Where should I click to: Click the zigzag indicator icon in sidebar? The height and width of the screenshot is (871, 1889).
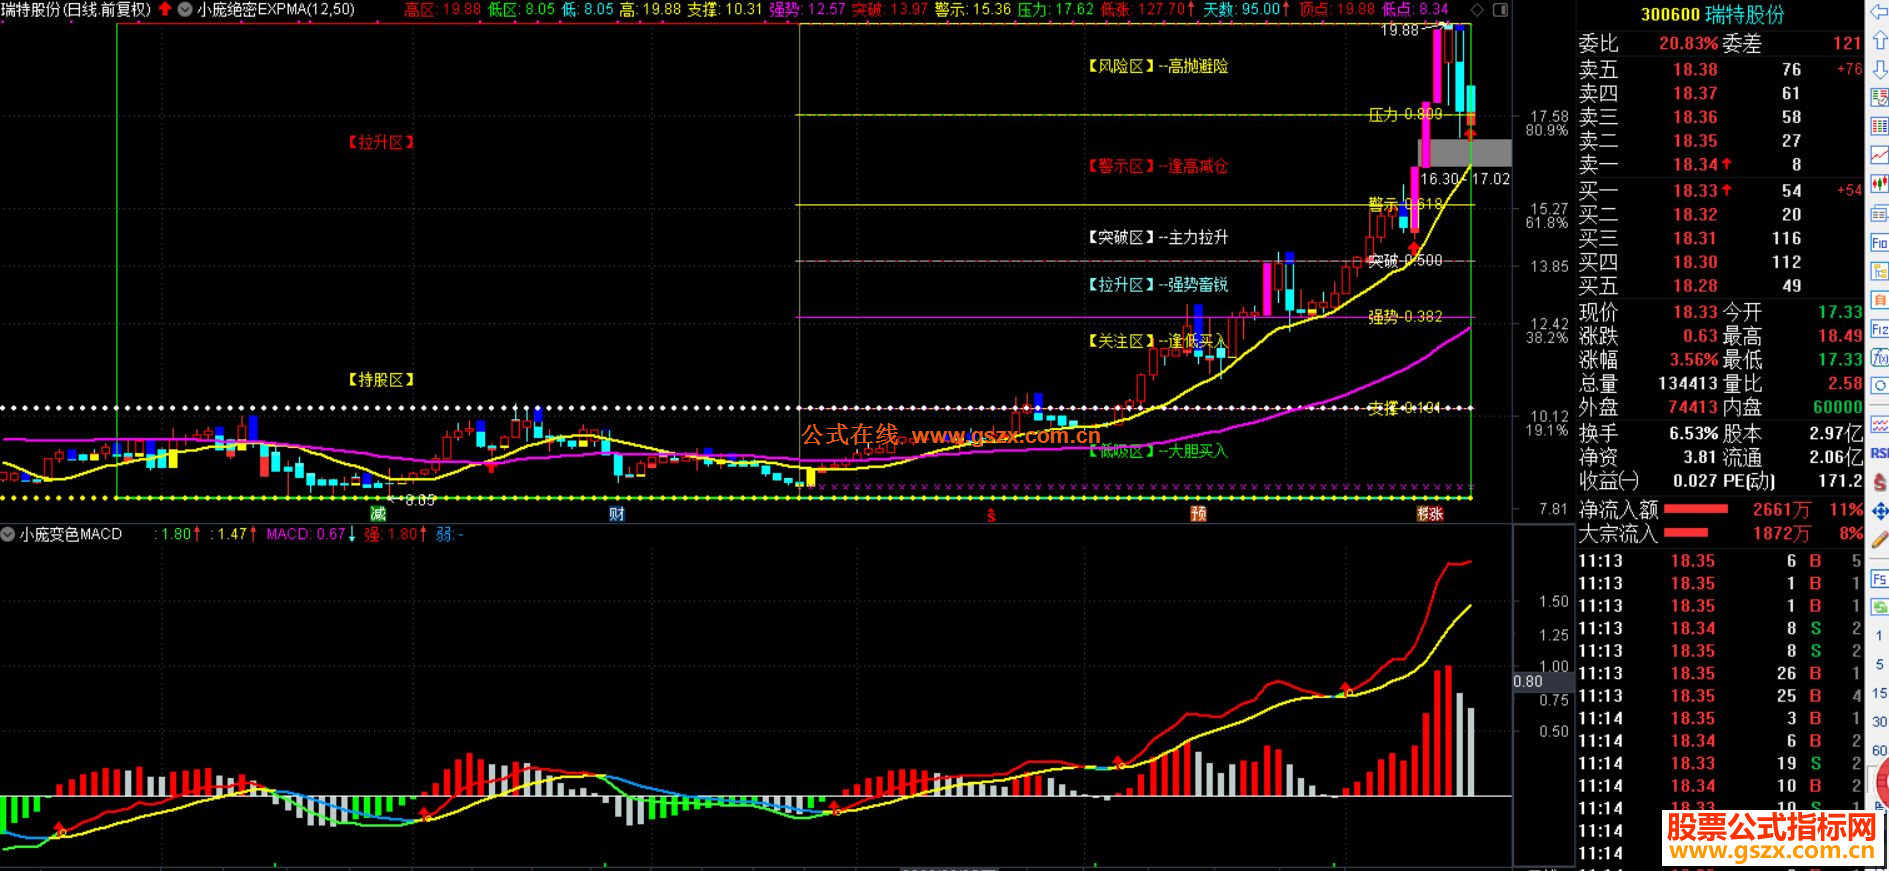[1879, 425]
